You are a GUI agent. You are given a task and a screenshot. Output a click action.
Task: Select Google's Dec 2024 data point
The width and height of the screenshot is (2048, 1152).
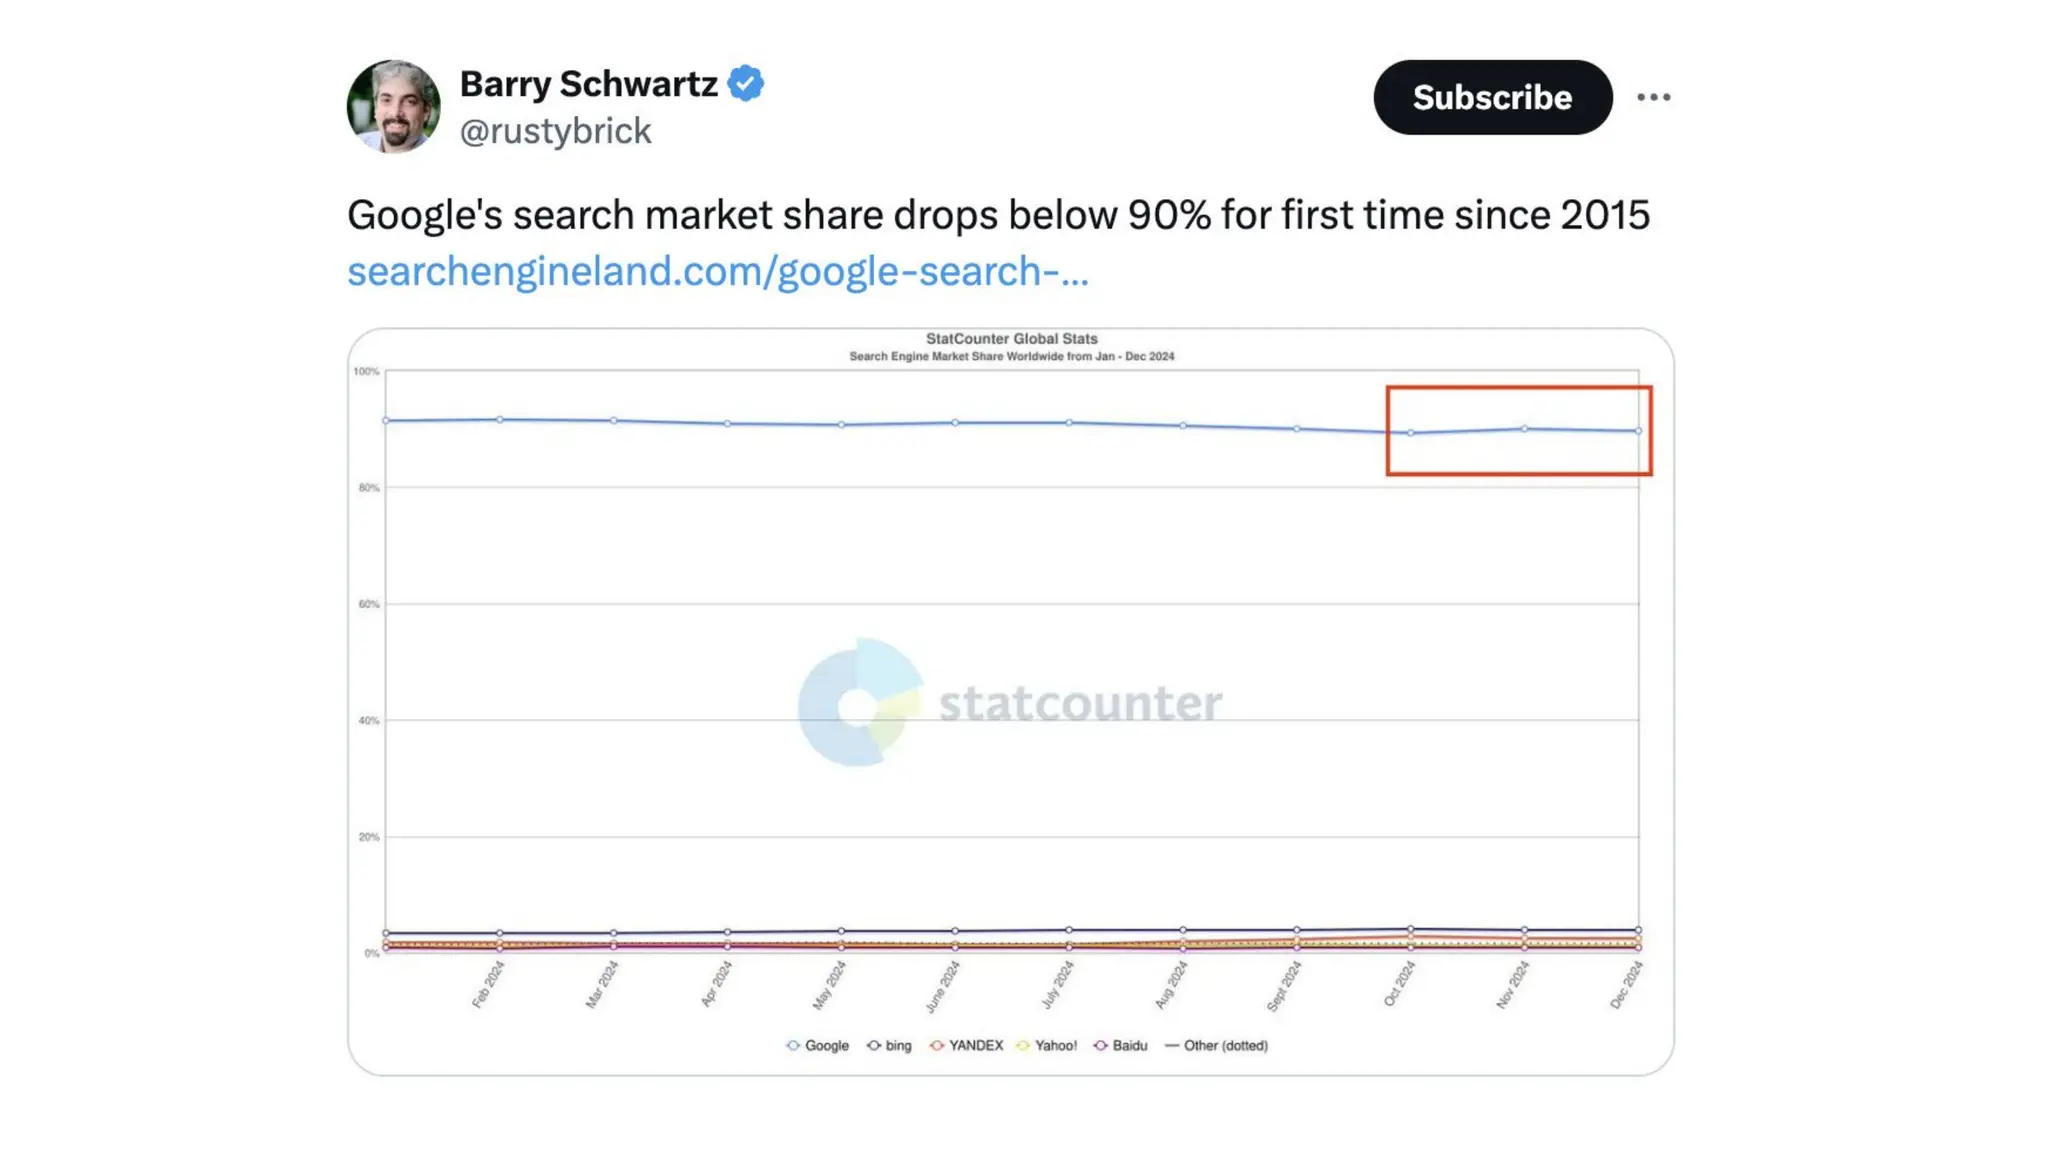tap(1638, 431)
